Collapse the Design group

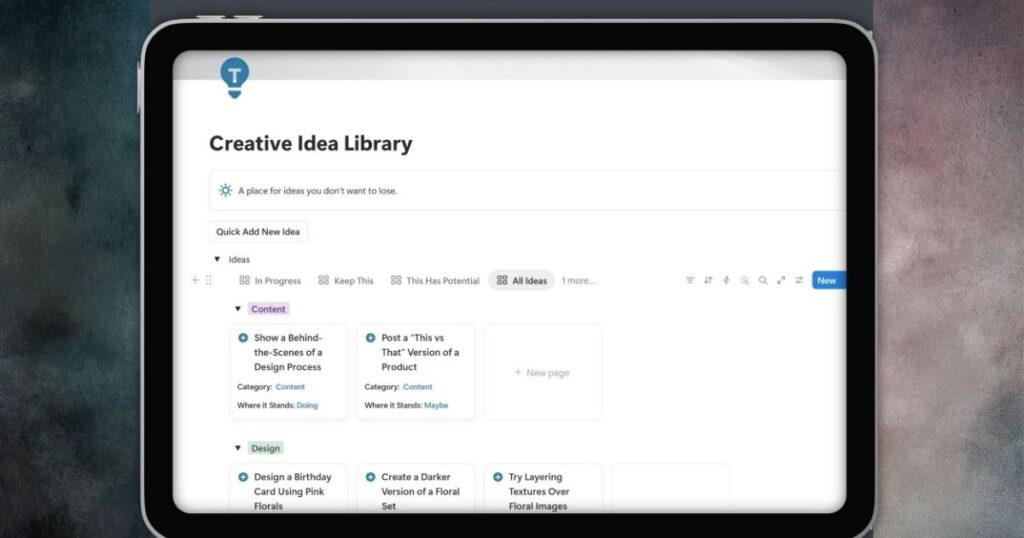pyautogui.click(x=237, y=448)
